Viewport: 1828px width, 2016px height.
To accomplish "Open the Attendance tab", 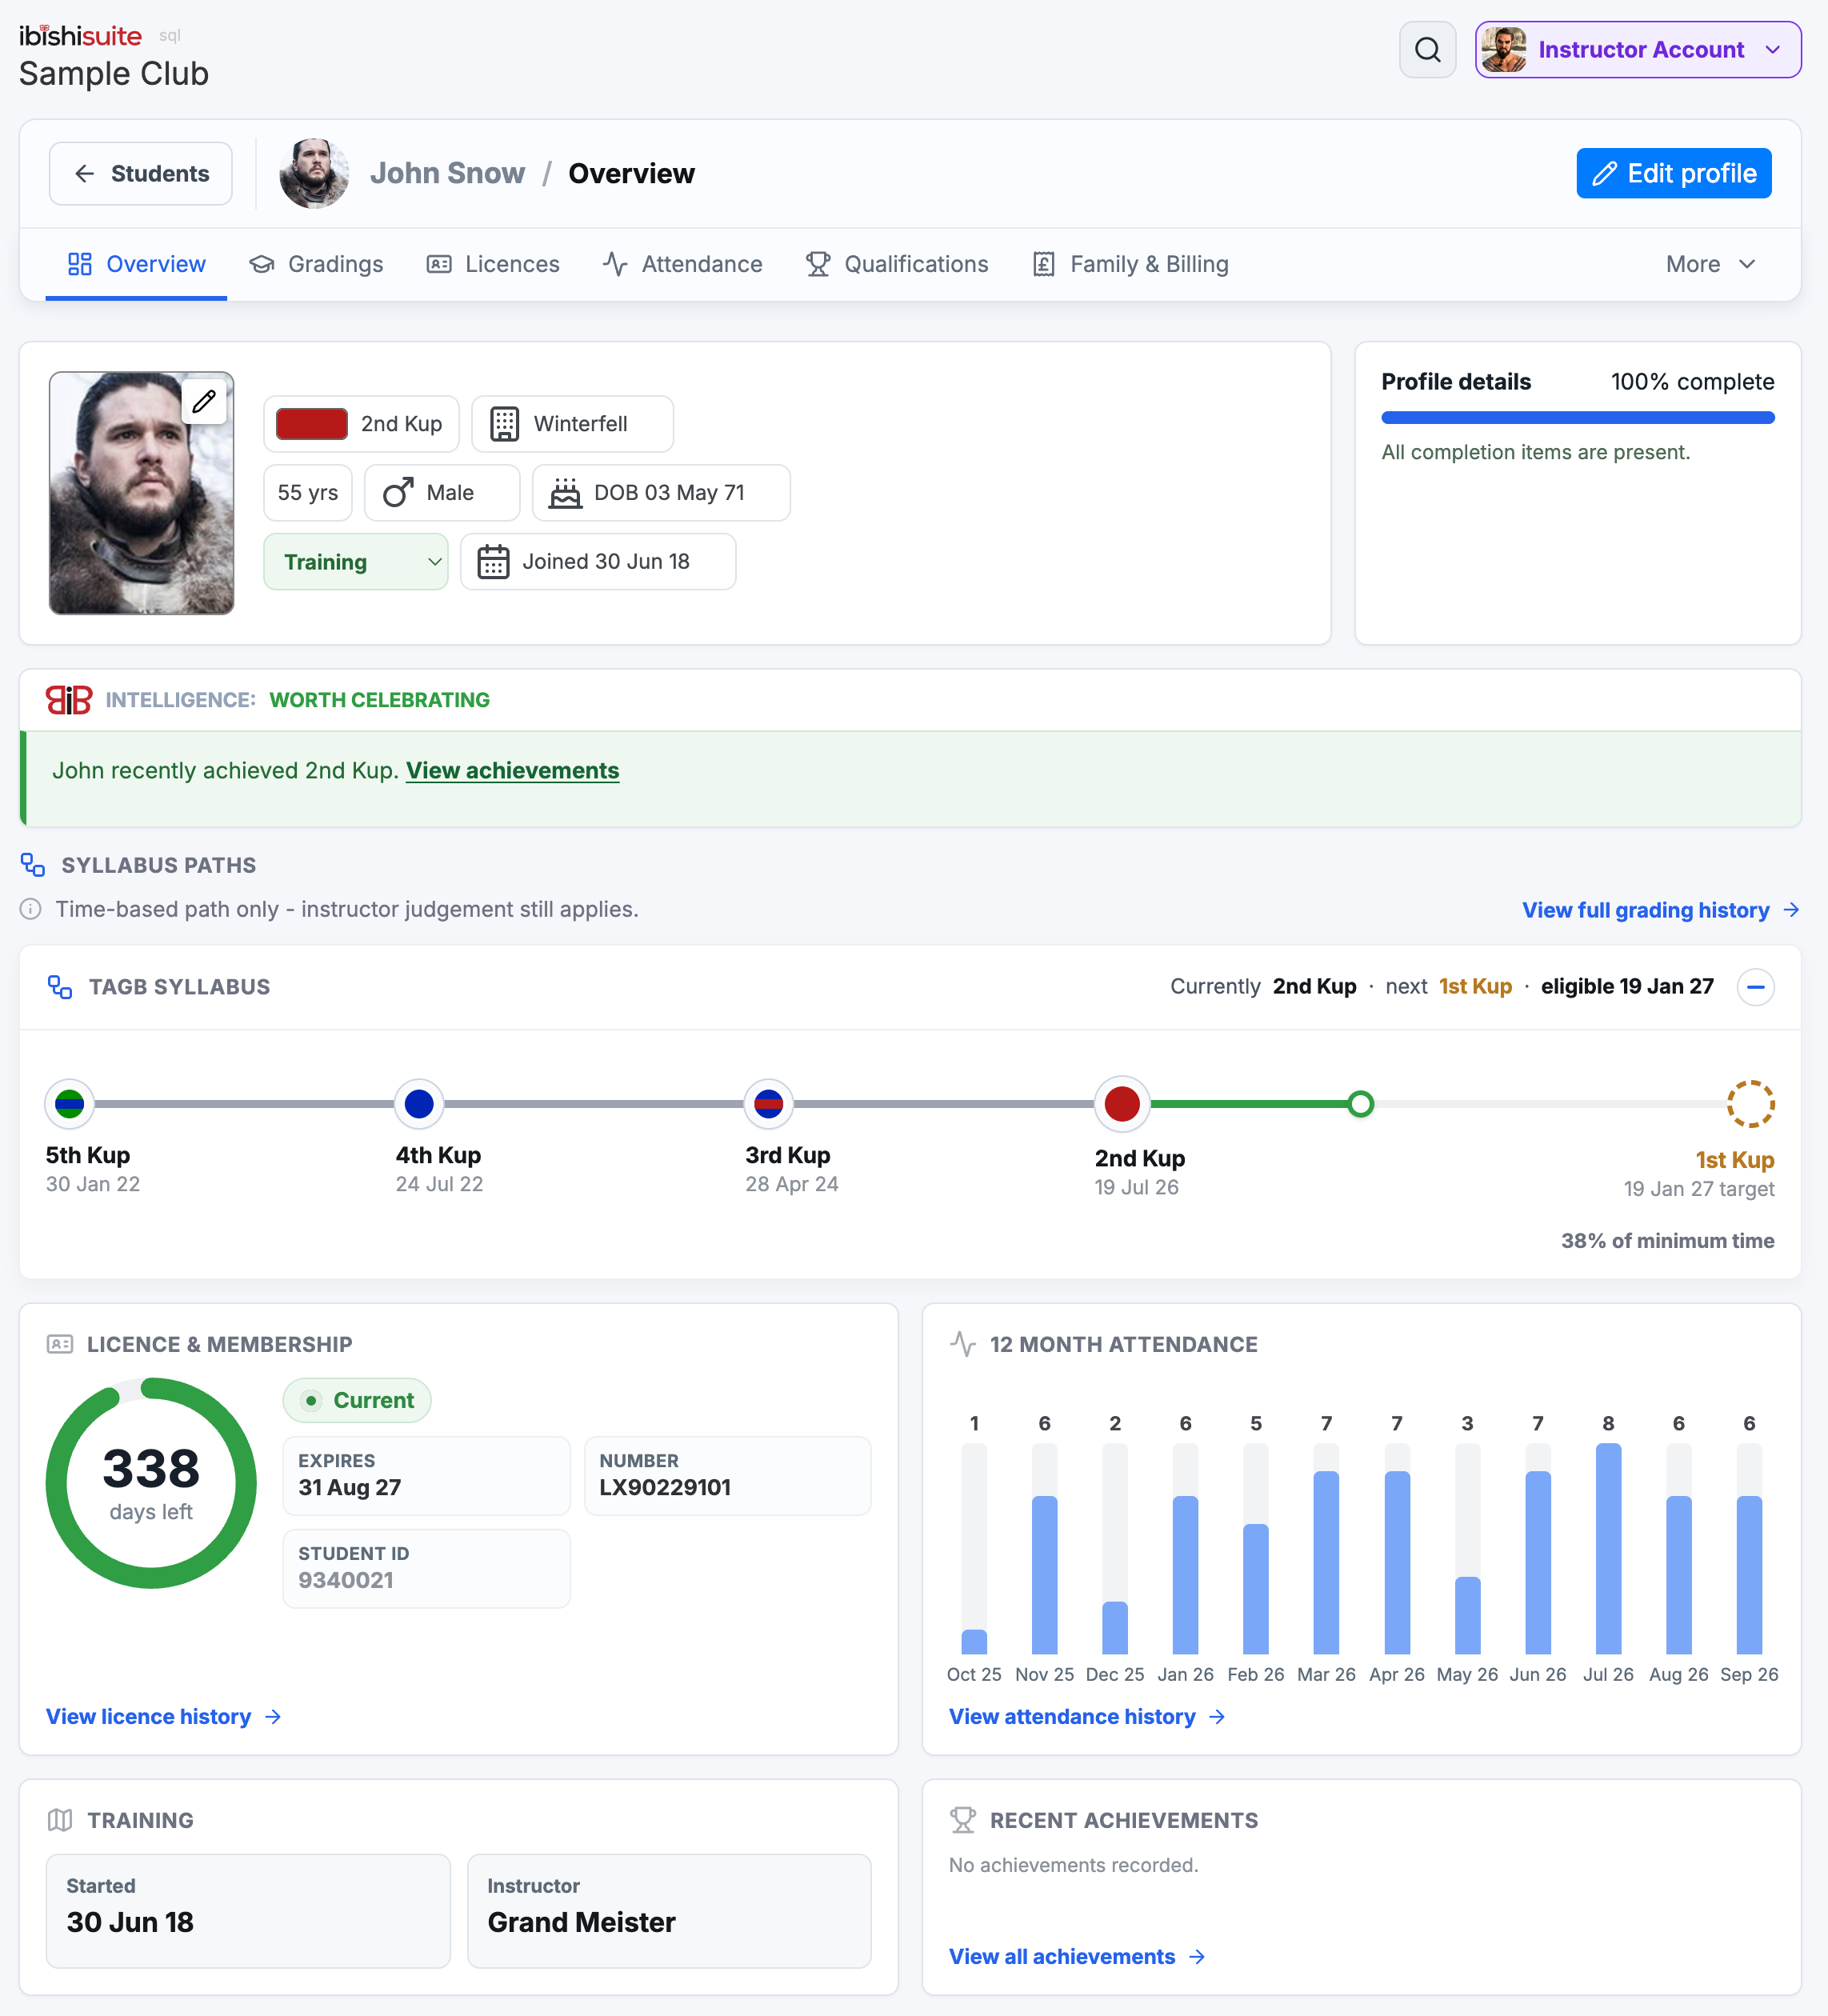I will [682, 264].
